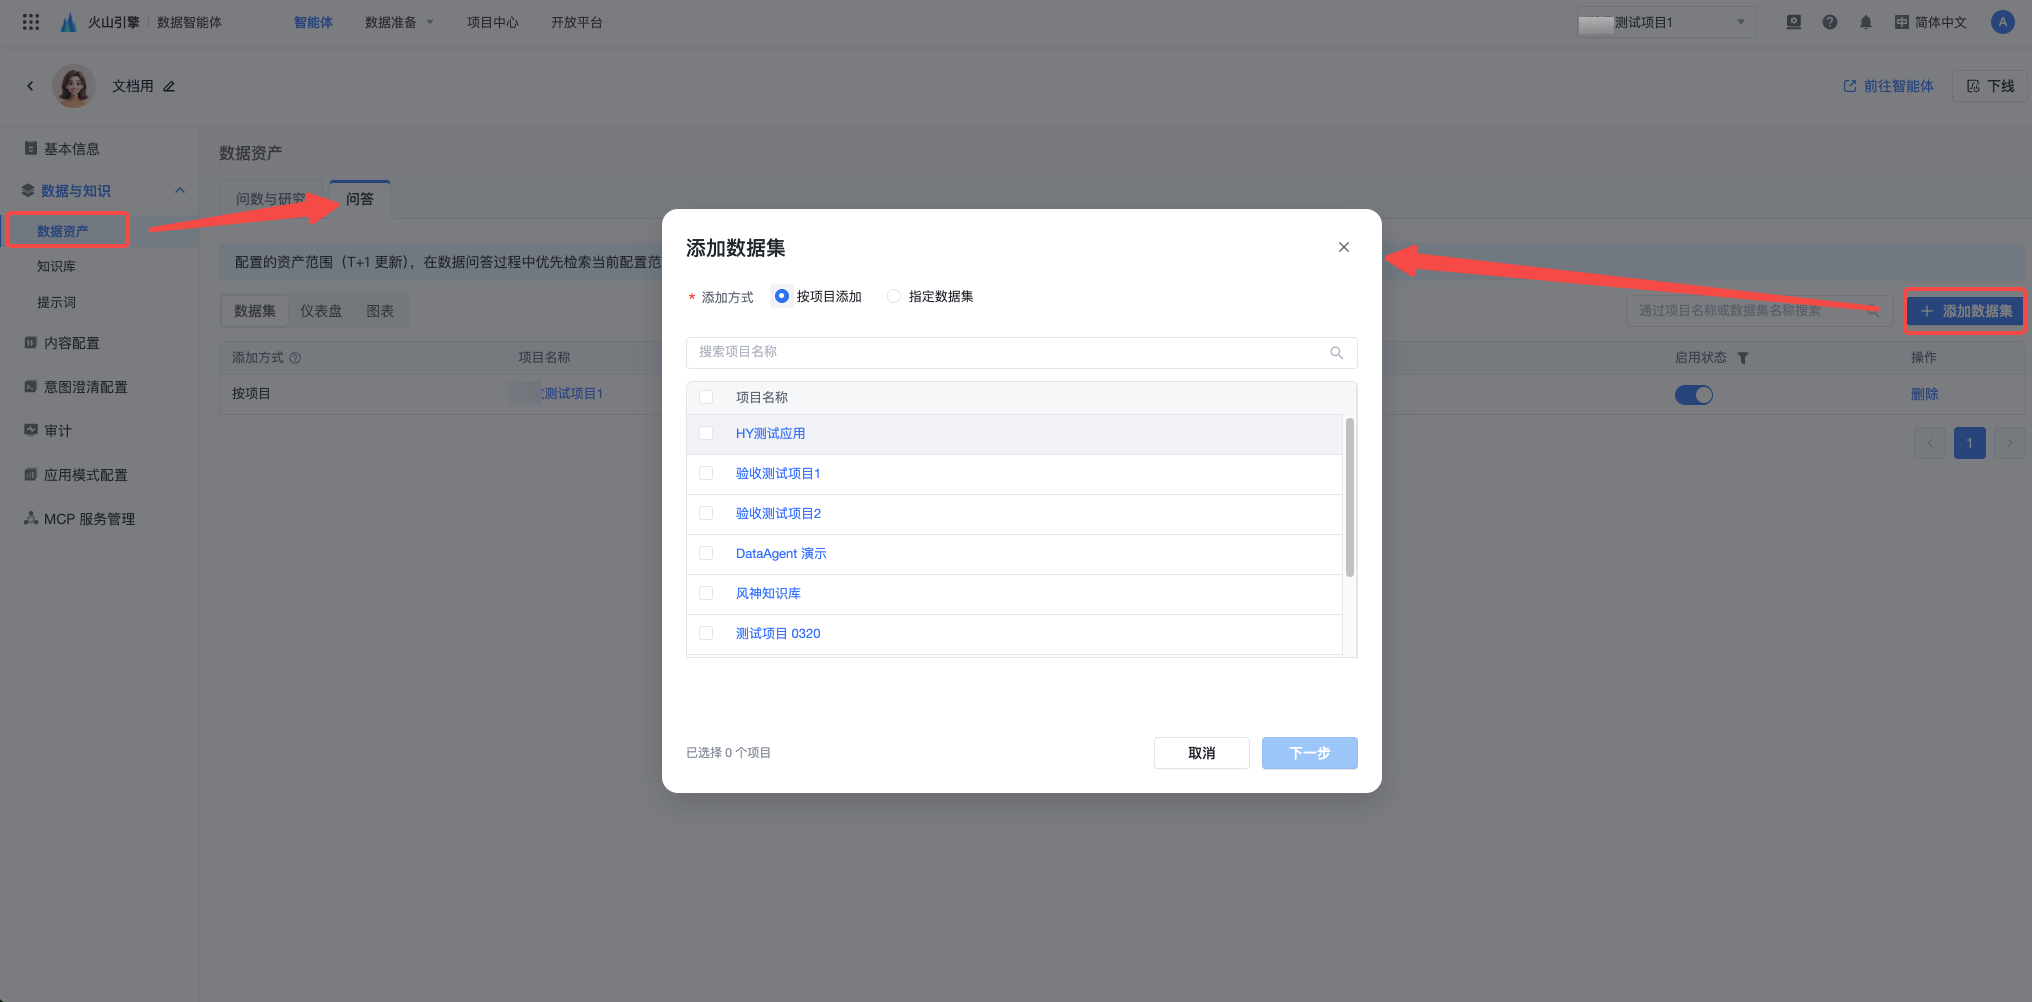The width and height of the screenshot is (2032, 1002).
Task: Click the back arrow beside avatar
Action: (30, 87)
